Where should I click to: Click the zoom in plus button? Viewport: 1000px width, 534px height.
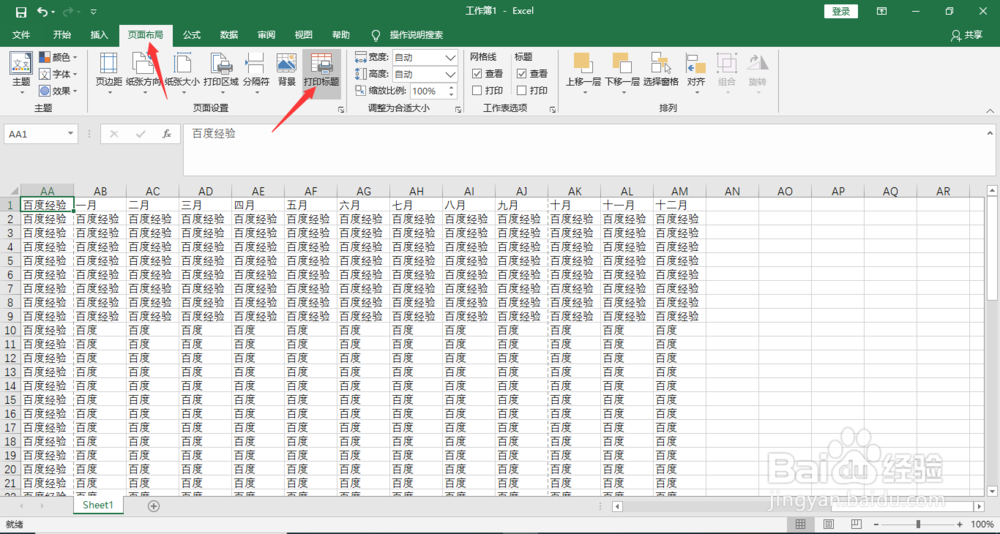[x=960, y=524]
